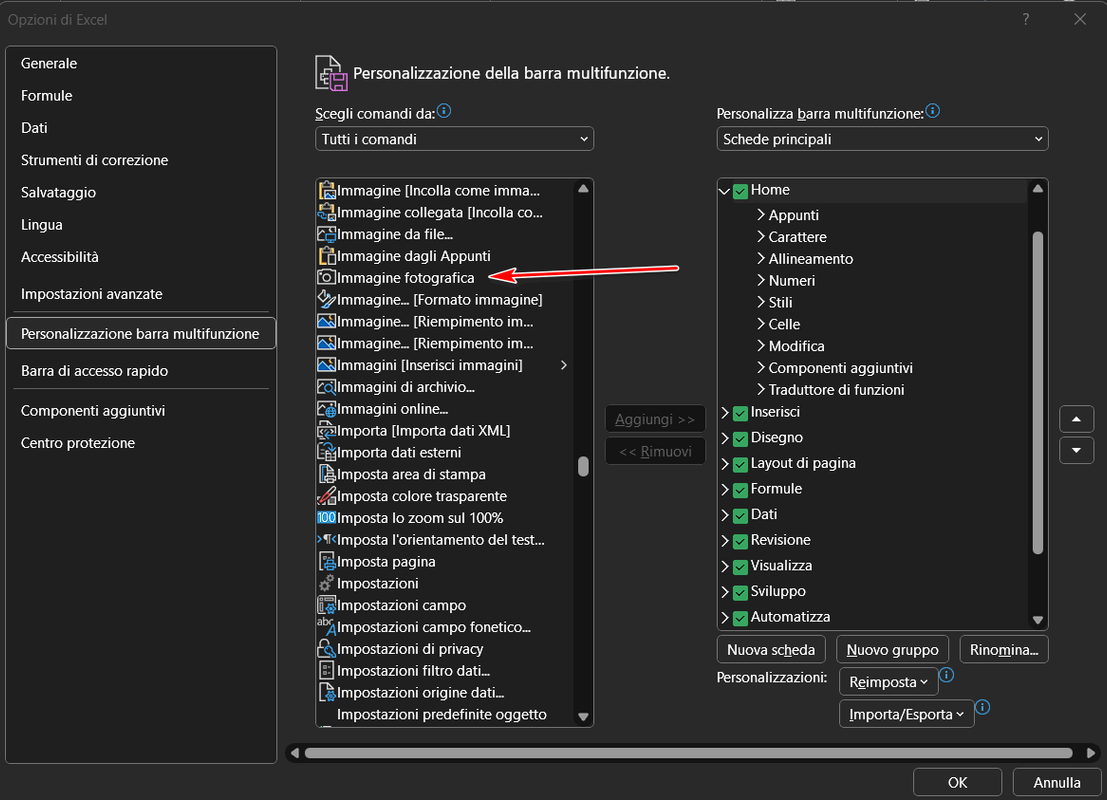Toggle the Sviluppo tab checkbox
Screen dimensions: 1107x800
click(x=740, y=592)
